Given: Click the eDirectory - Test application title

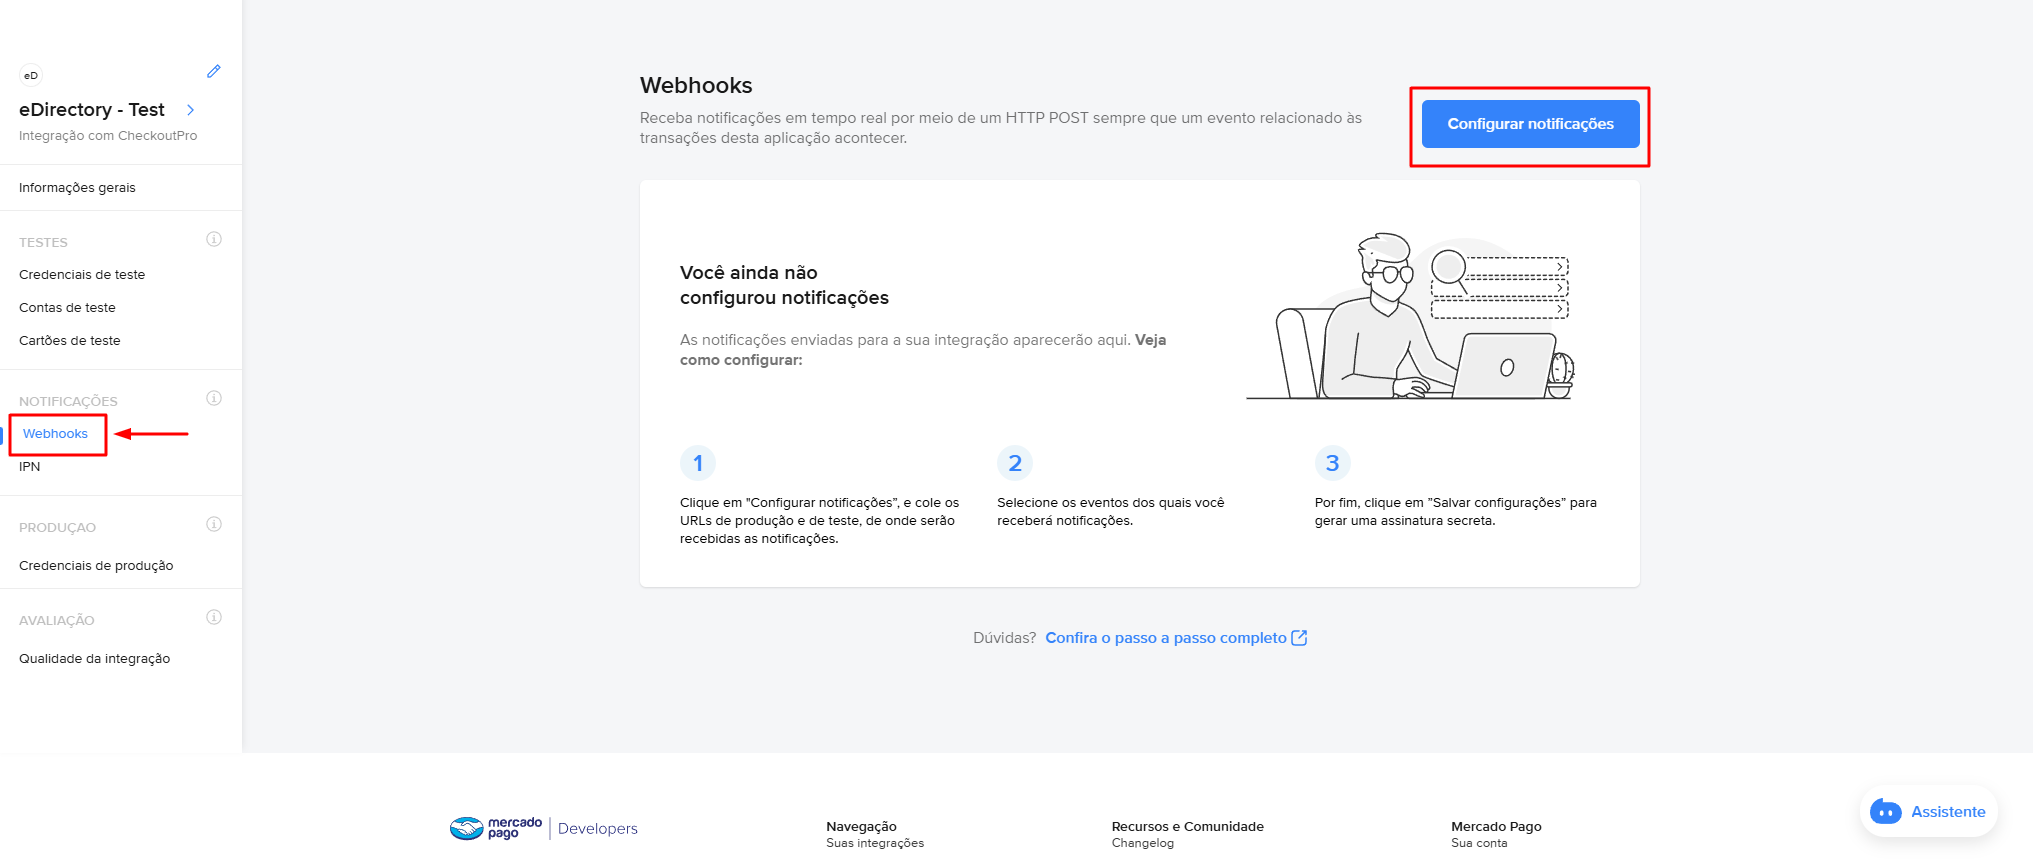Looking at the screenshot, I should (92, 110).
